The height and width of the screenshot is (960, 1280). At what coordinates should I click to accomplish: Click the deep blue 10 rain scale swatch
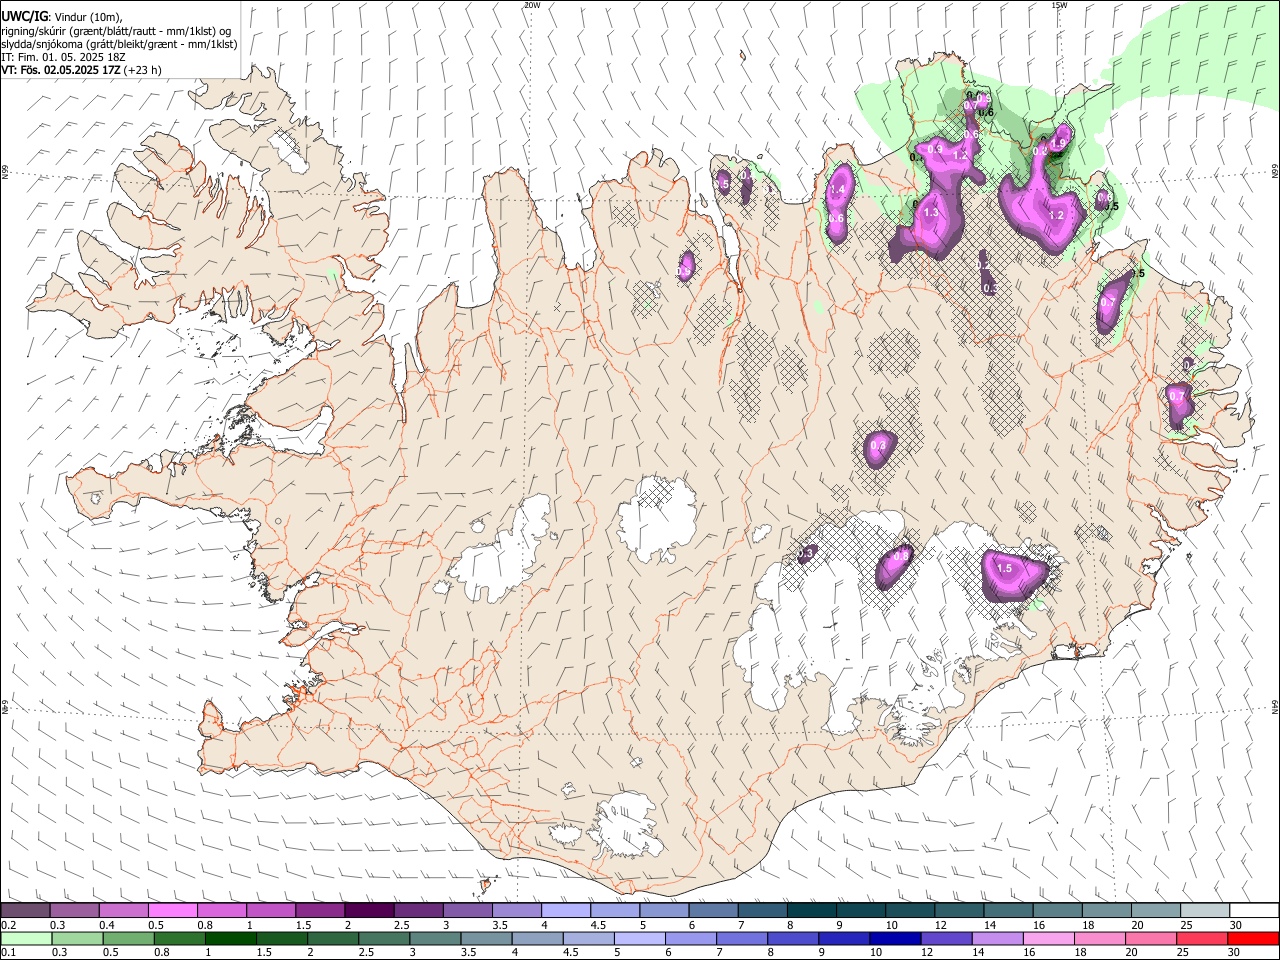(893, 939)
